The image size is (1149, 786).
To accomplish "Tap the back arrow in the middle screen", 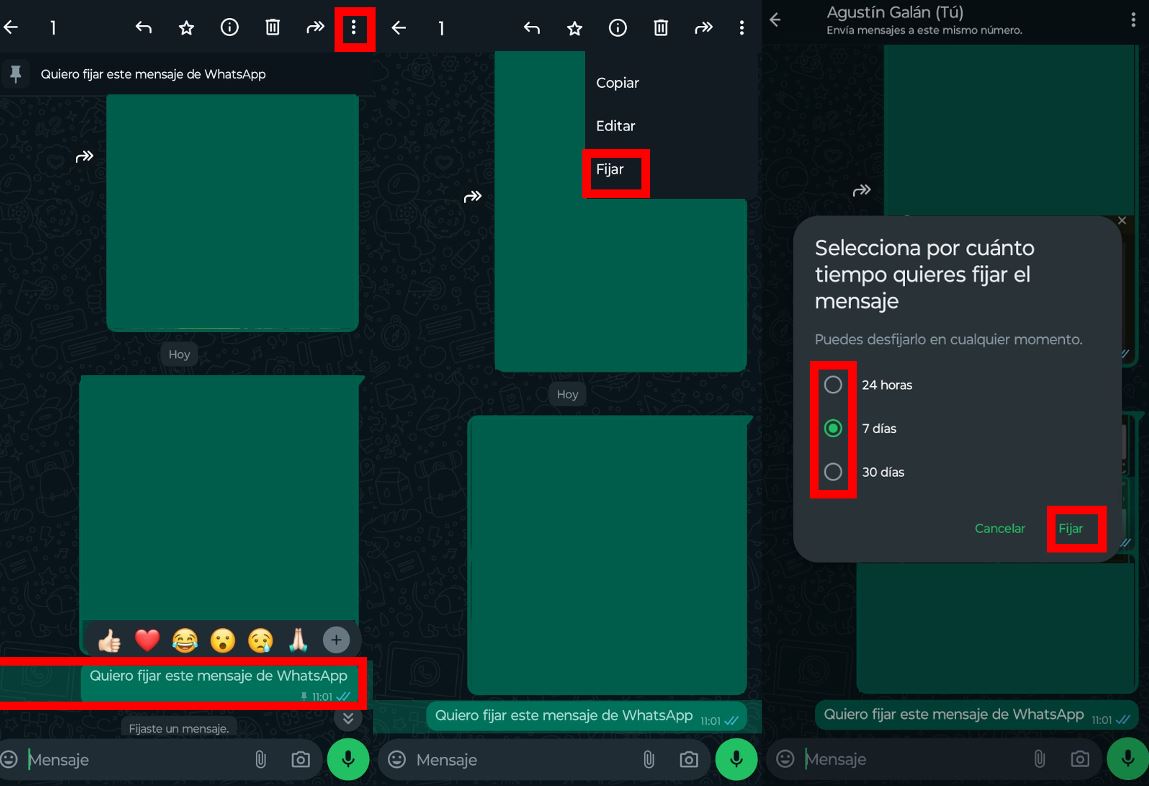I will point(399,28).
